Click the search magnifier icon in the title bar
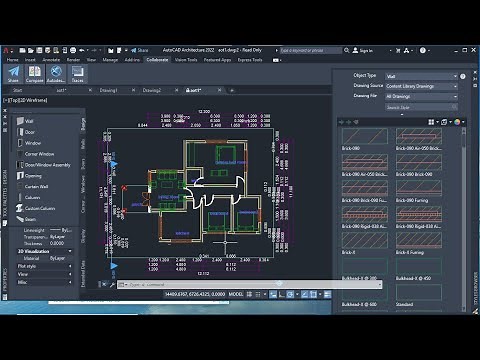Screen dimensions: 480x360 click(x=347, y=50)
